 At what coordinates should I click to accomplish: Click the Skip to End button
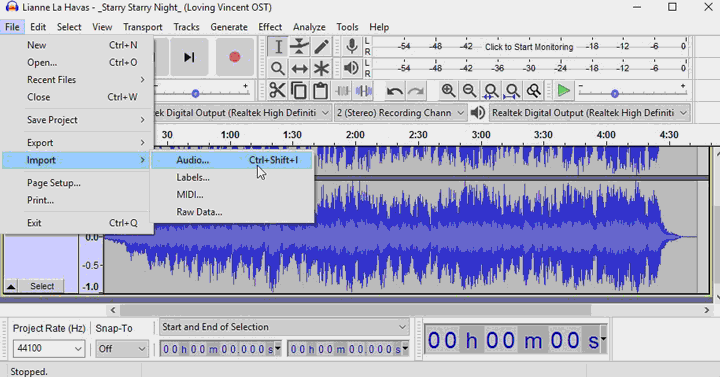tap(189, 57)
